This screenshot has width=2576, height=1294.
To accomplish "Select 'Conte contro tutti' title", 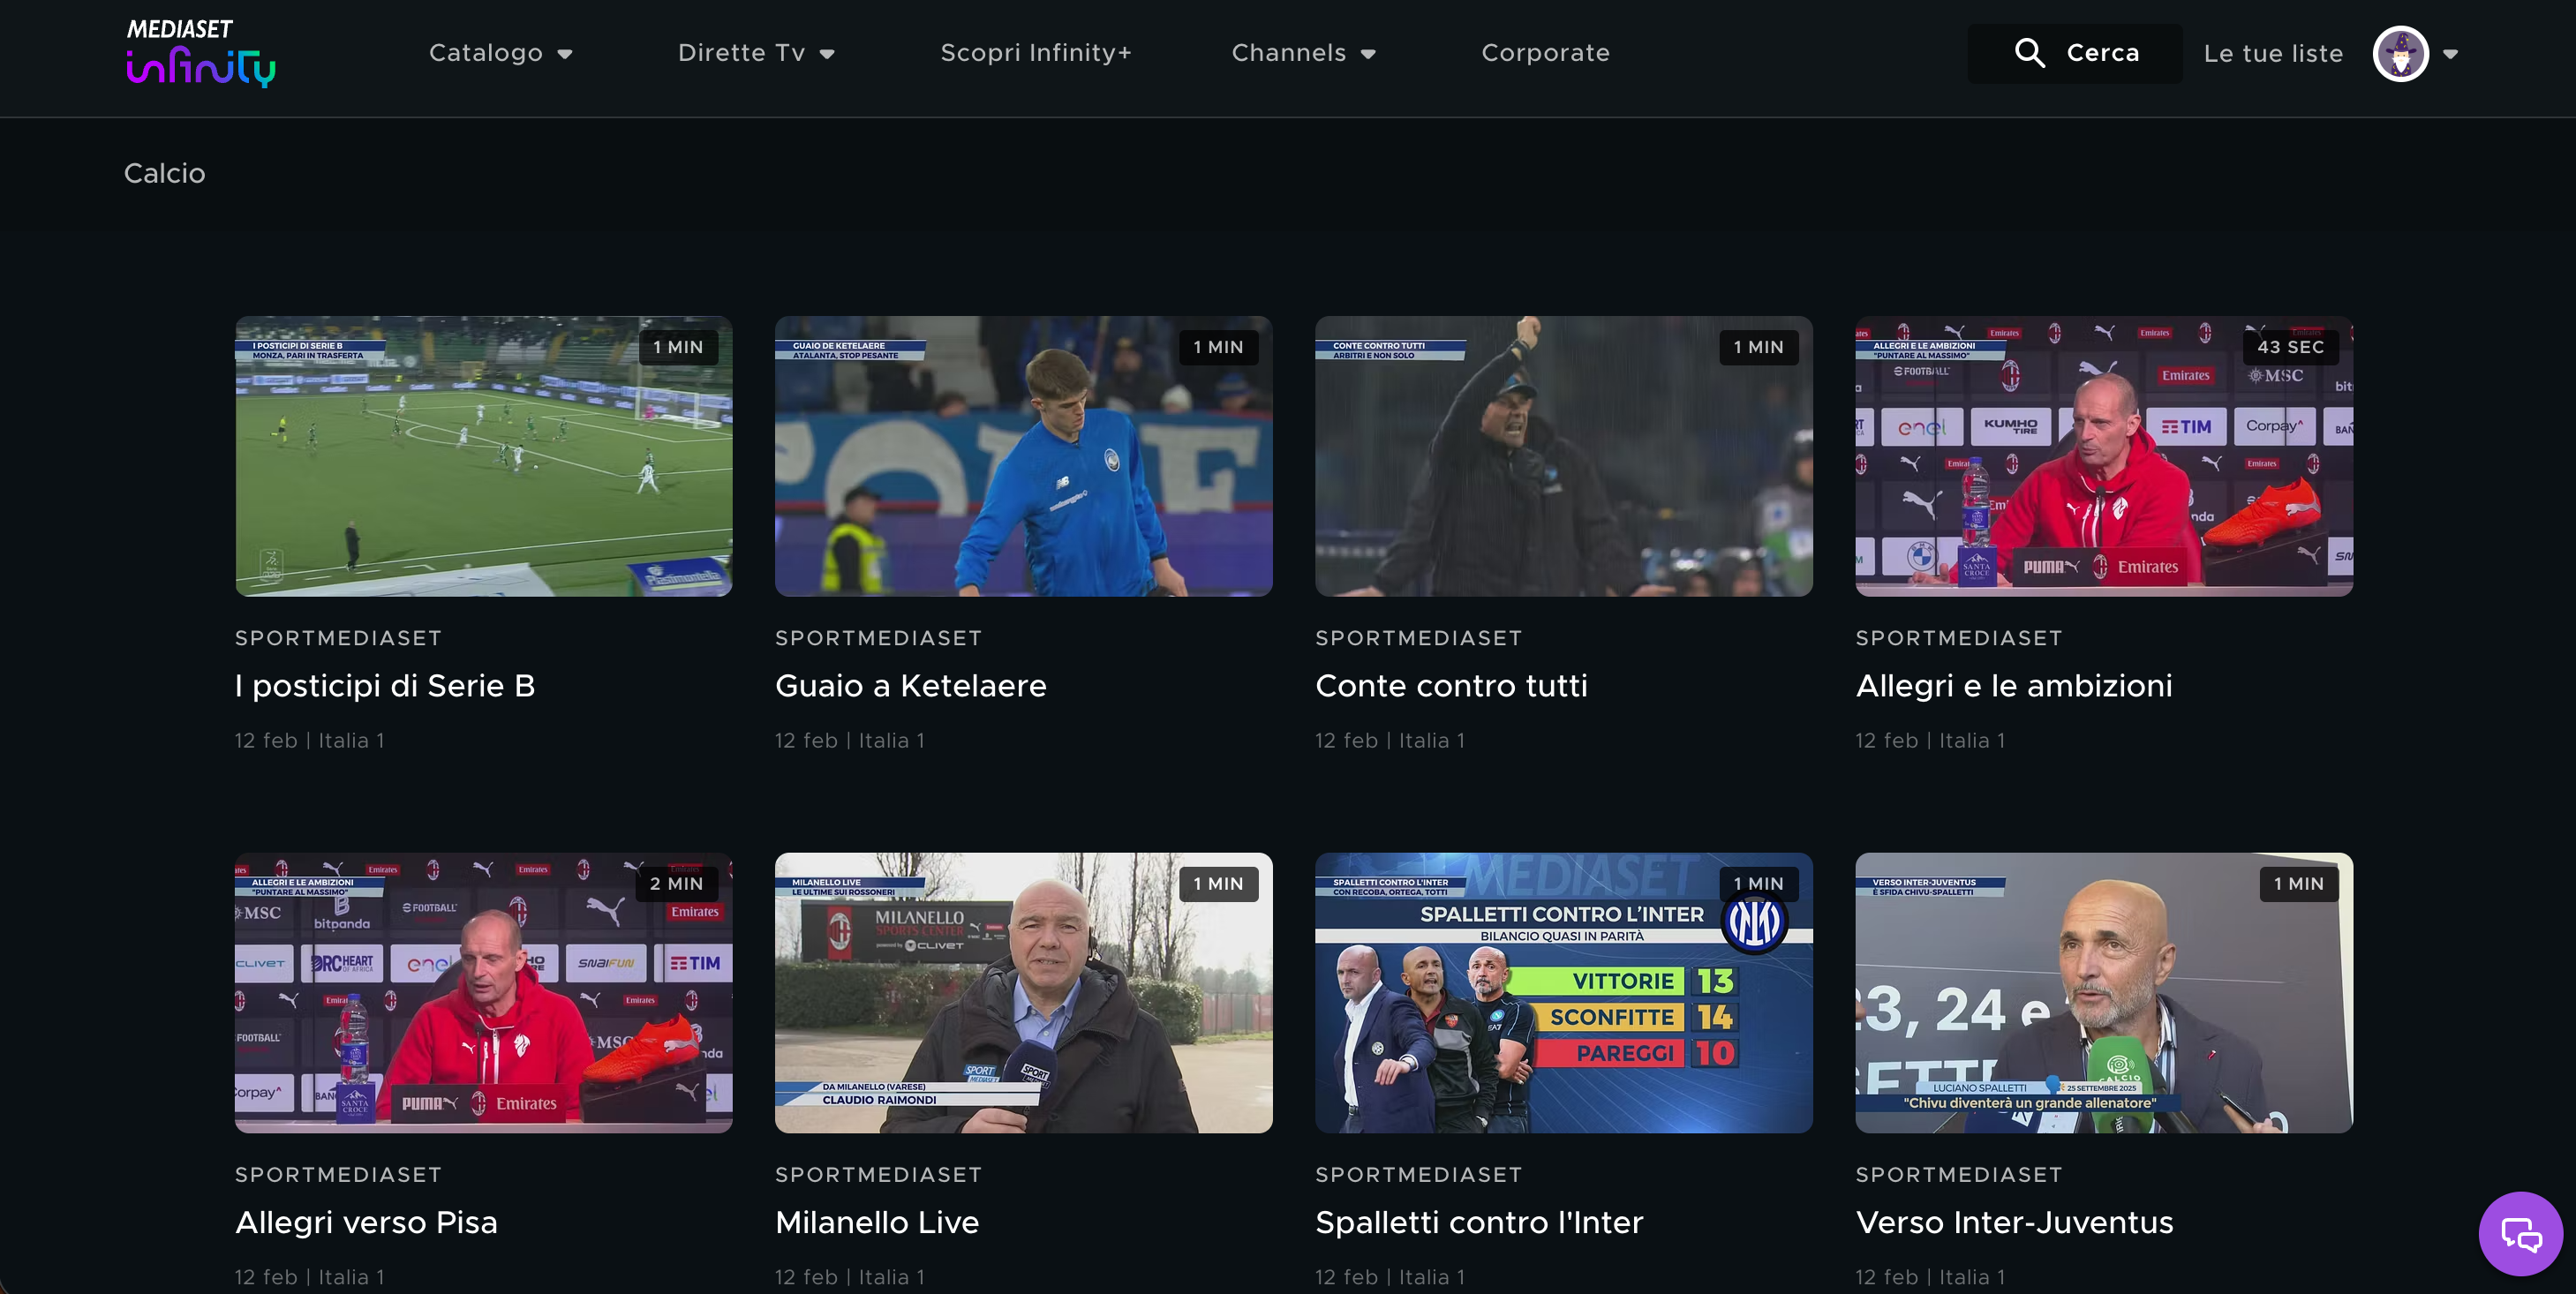I will pos(1452,686).
